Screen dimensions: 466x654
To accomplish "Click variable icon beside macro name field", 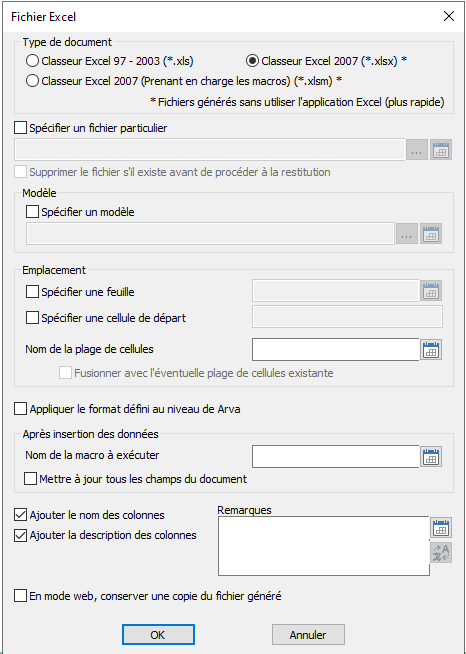I will (431, 457).
